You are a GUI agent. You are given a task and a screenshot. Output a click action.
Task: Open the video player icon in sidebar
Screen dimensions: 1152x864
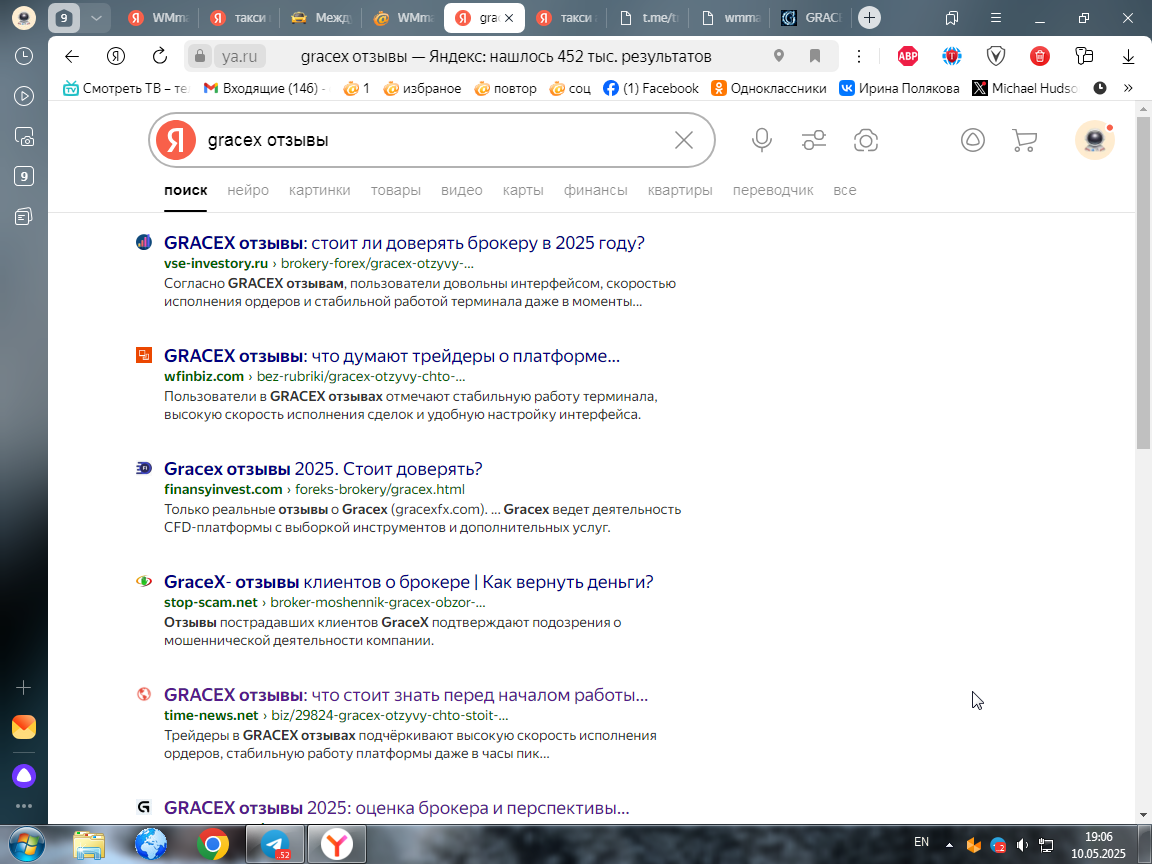tap(24, 96)
